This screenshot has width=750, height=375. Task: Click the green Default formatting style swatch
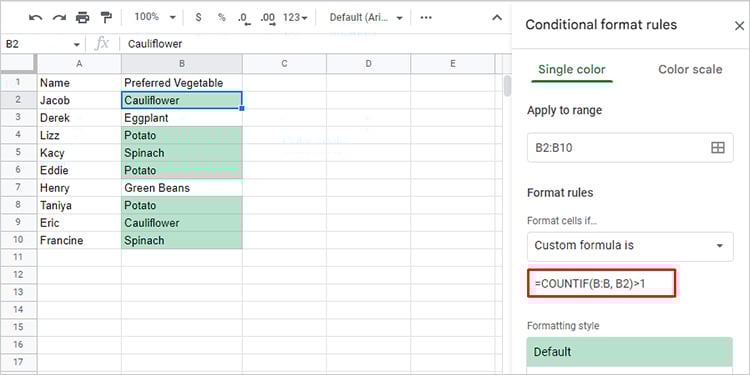tap(630, 352)
